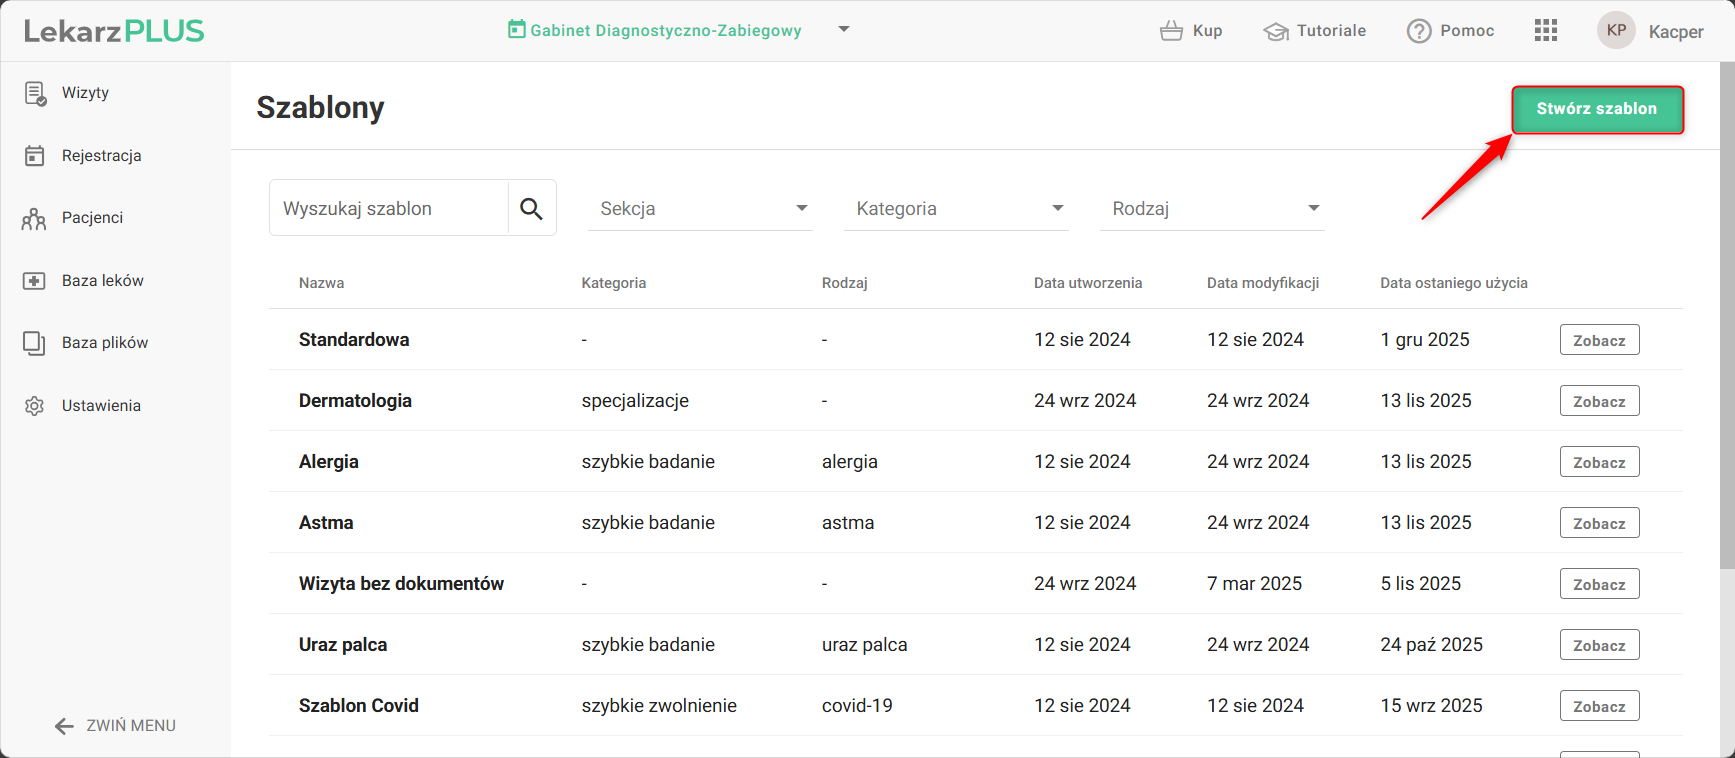Viewport: 1735px width, 758px height.
Task: Collapse sidebar with Zwiń menu
Action: click(115, 725)
